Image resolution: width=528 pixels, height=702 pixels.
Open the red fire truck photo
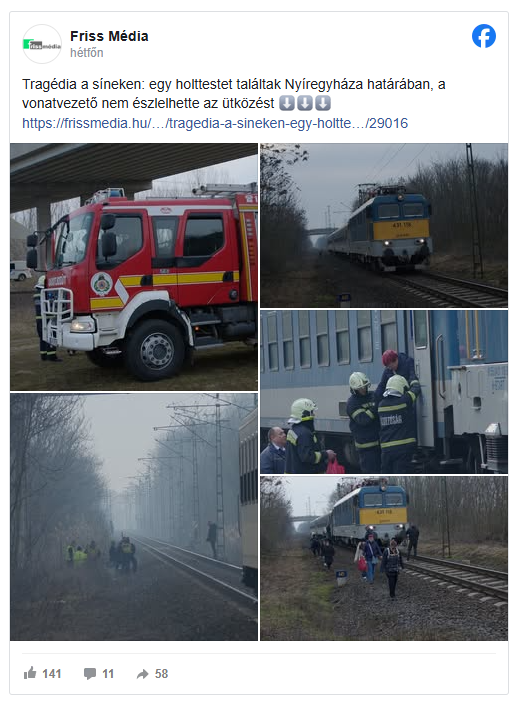coord(134,267)
